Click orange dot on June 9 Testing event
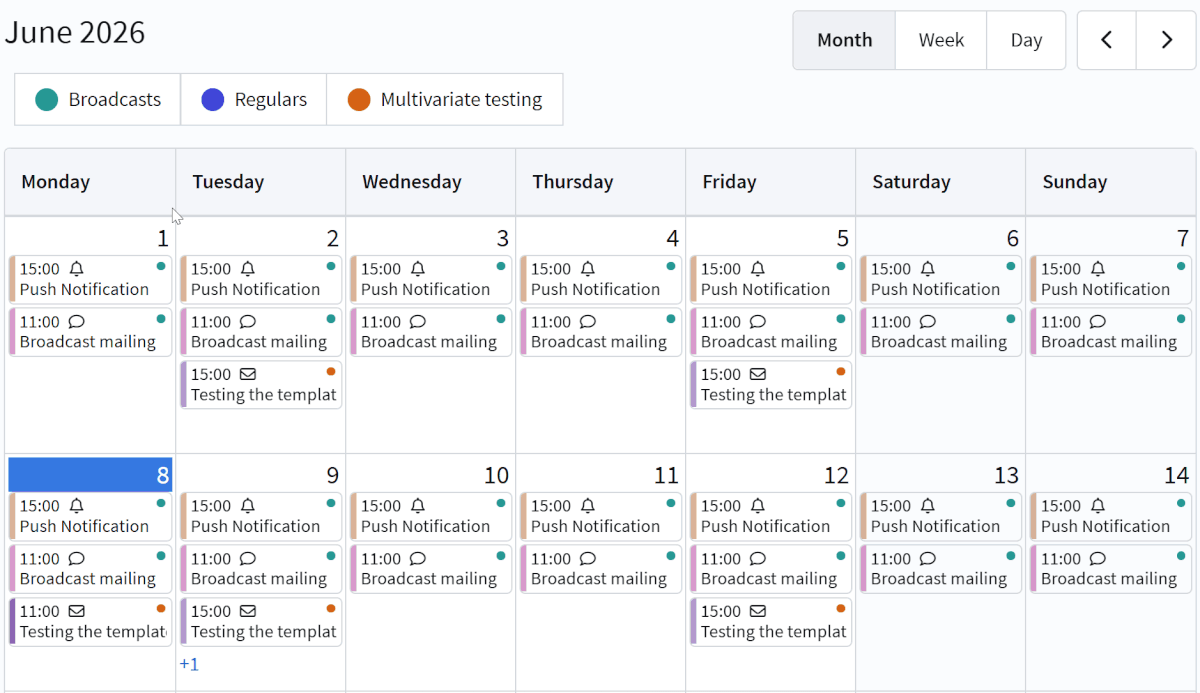The image size is (1200, 693). point(331,608)
